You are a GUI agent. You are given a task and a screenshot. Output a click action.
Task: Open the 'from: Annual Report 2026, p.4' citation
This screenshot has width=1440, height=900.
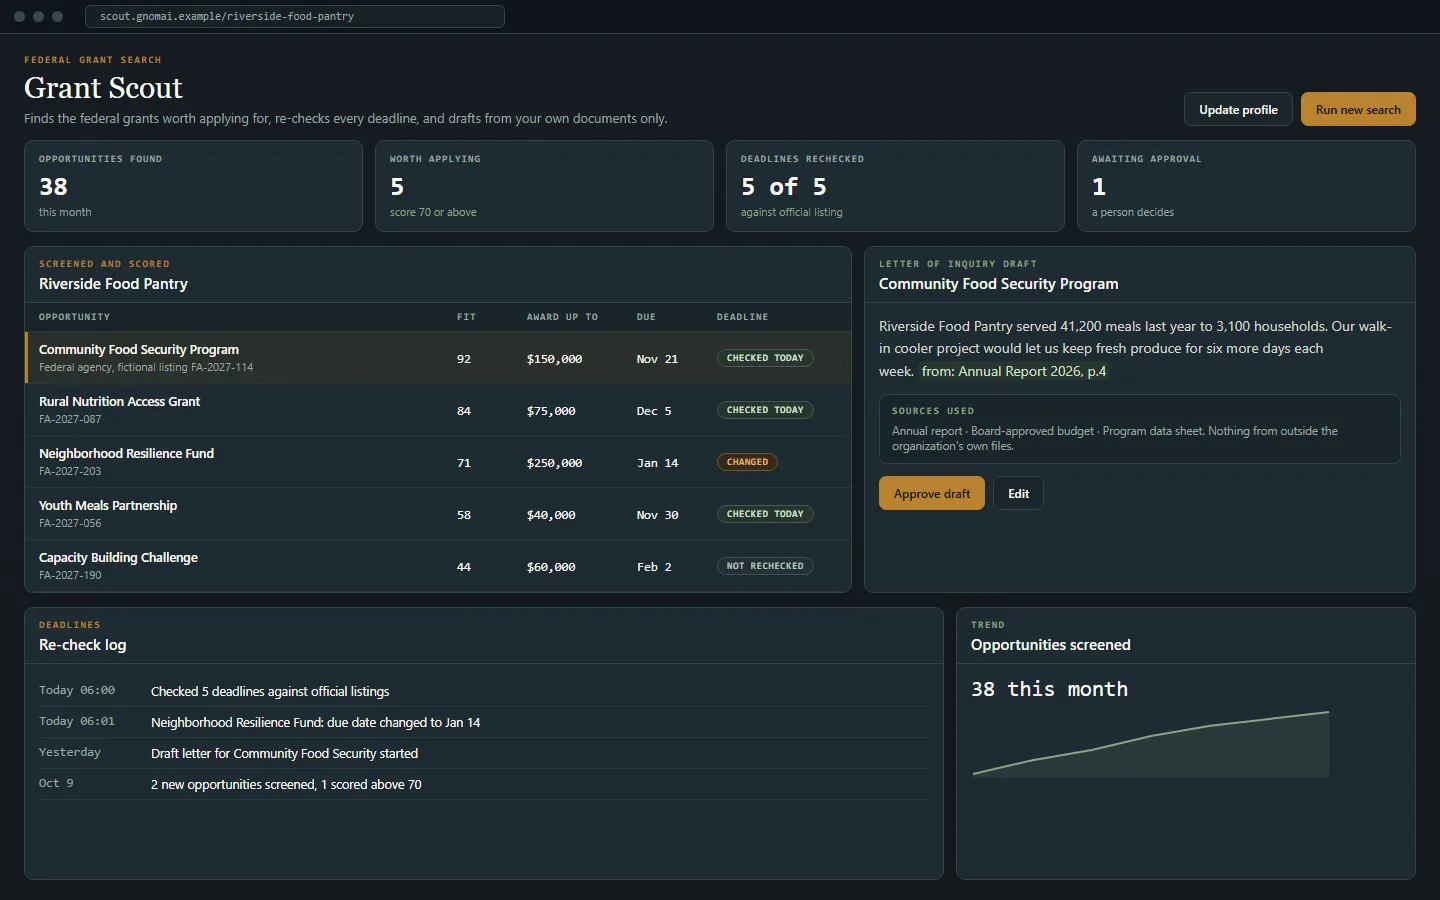[x=1014, y=371]
